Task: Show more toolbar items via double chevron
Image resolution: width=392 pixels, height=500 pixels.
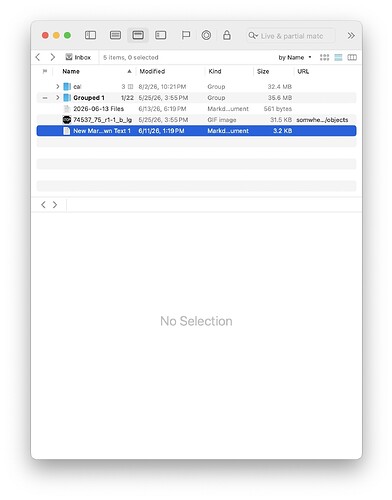Action: click(351, 36)
